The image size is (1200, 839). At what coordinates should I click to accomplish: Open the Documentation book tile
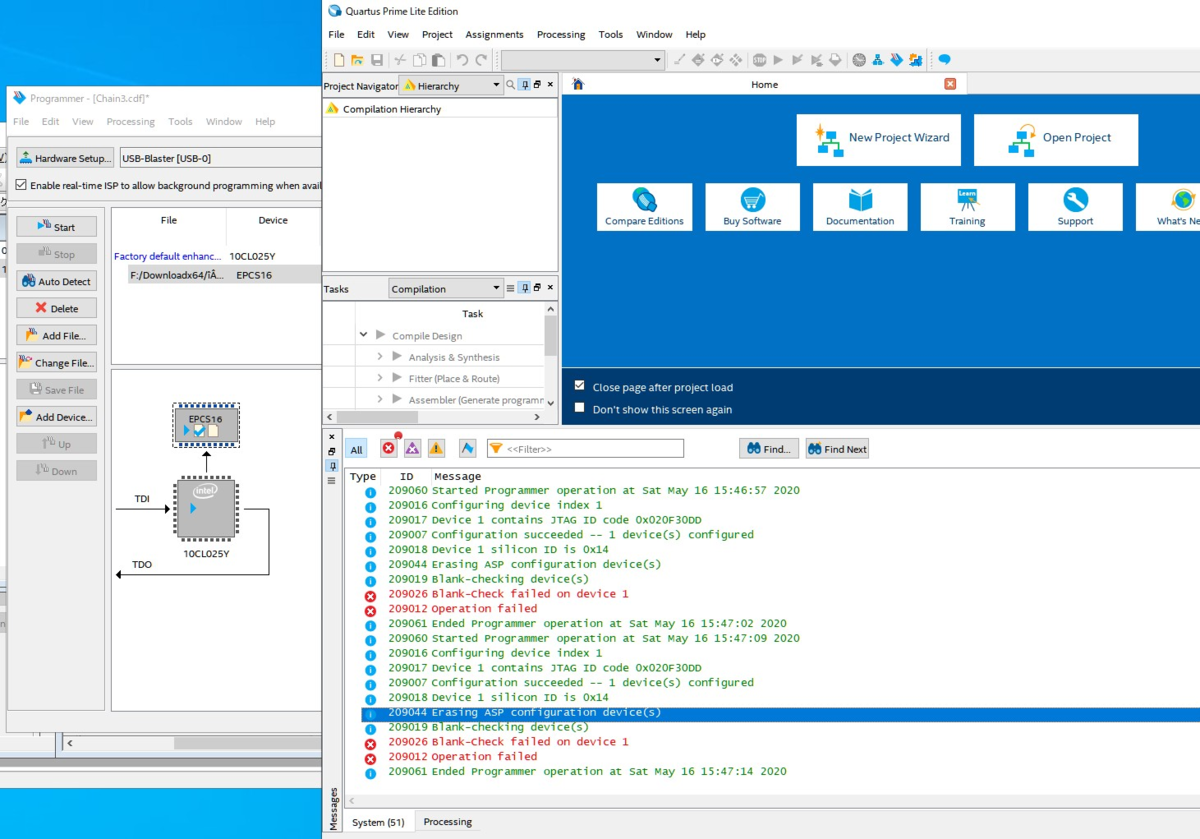(860, 207)
